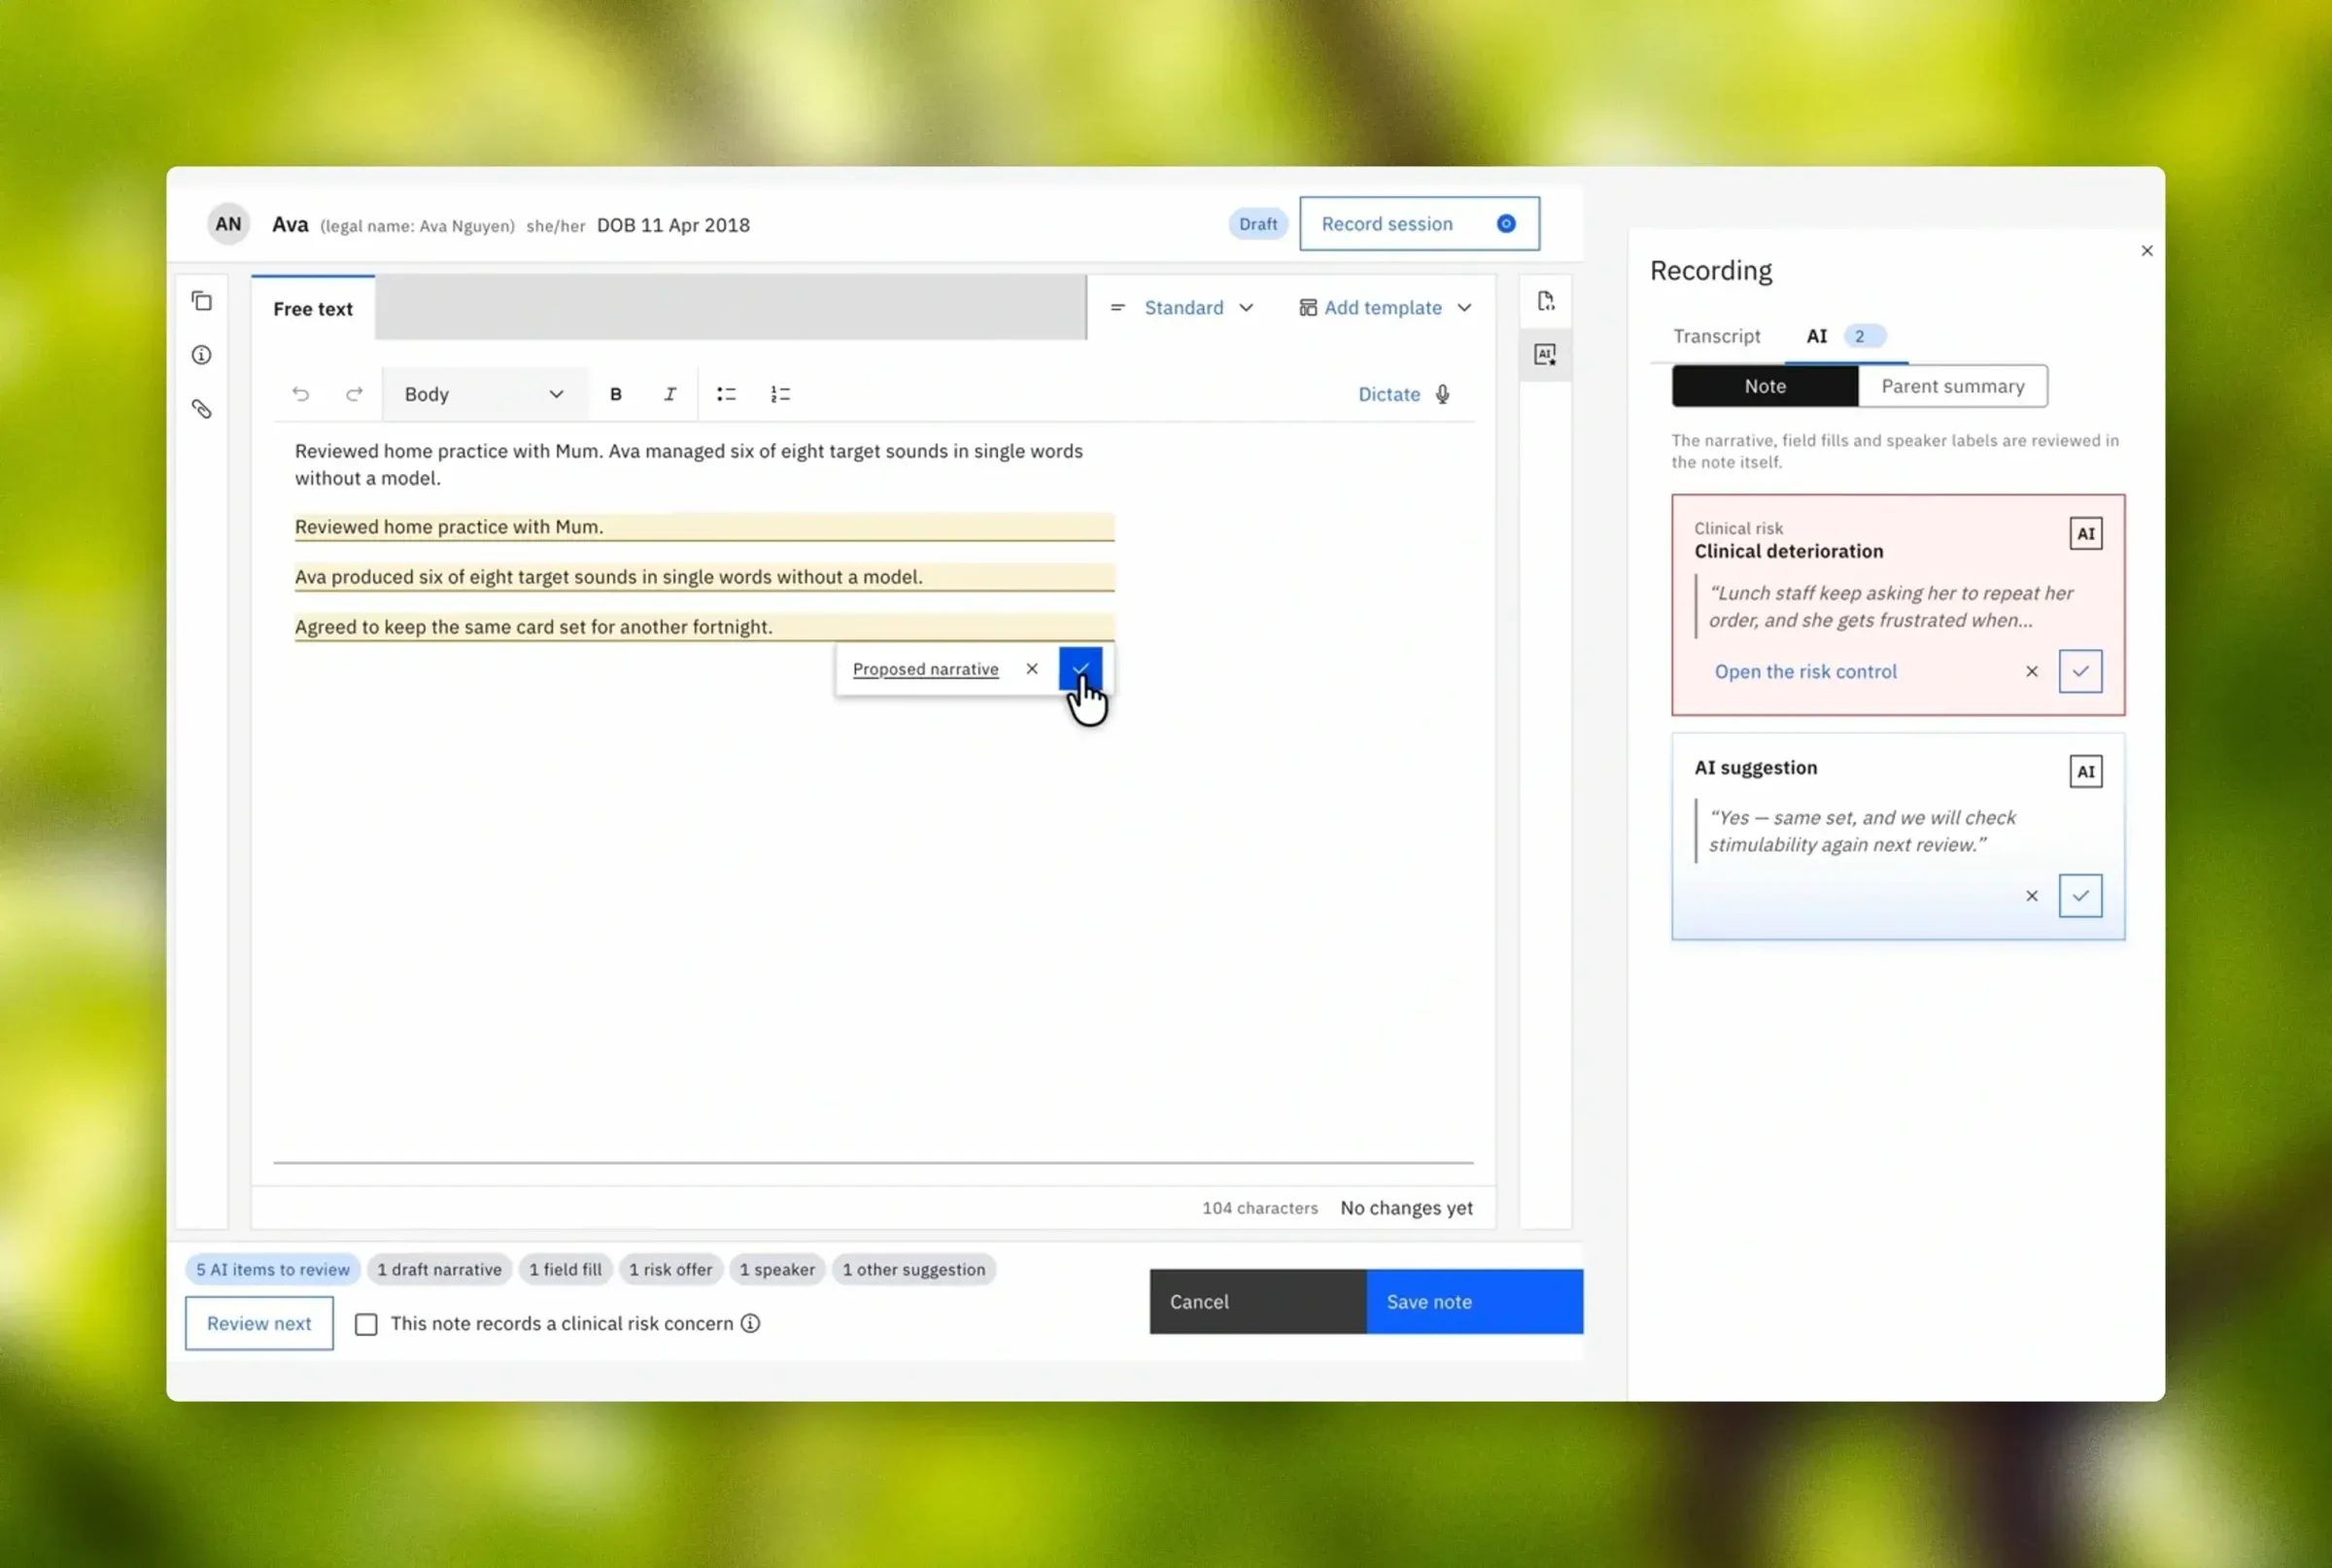Click the Proposed narrative link
2332x1568 pixels.
pyautogui.click(x=925, y=669)
